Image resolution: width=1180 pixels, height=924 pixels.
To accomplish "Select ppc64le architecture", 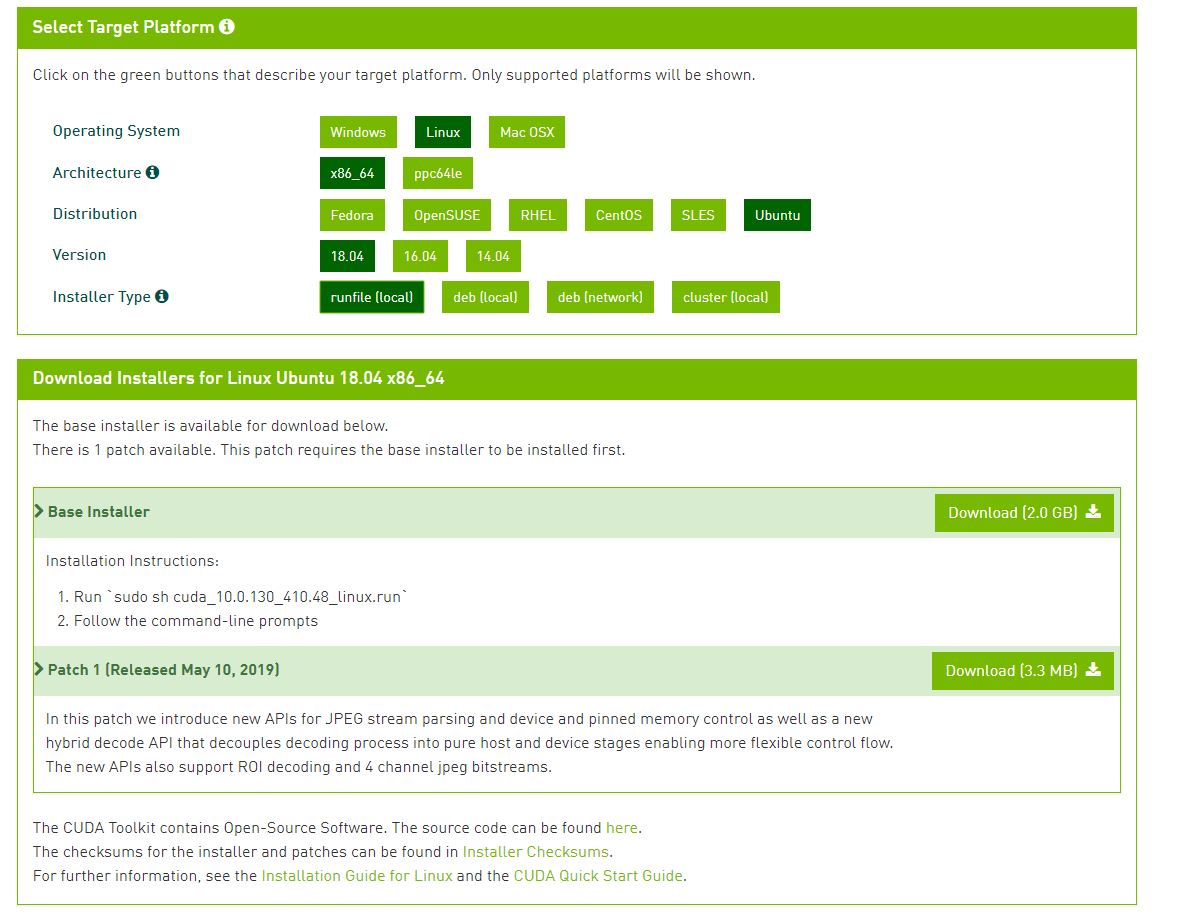I will 438,173.
